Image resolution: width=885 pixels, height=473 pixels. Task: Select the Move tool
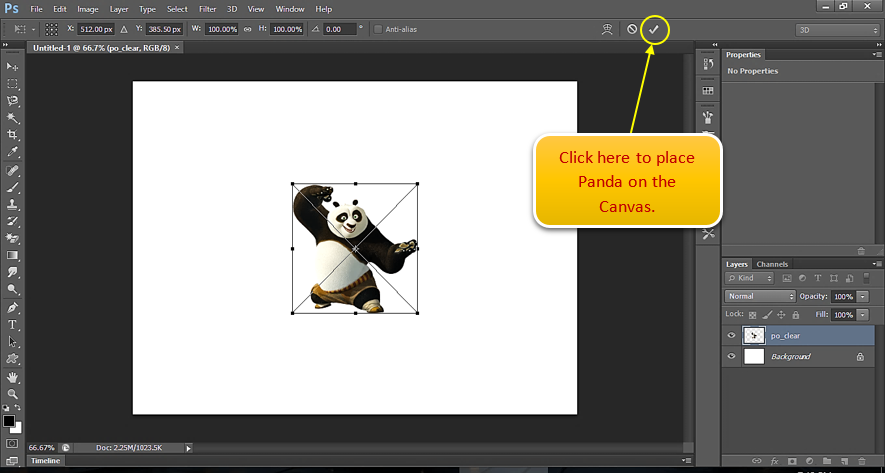coord(12,67)
